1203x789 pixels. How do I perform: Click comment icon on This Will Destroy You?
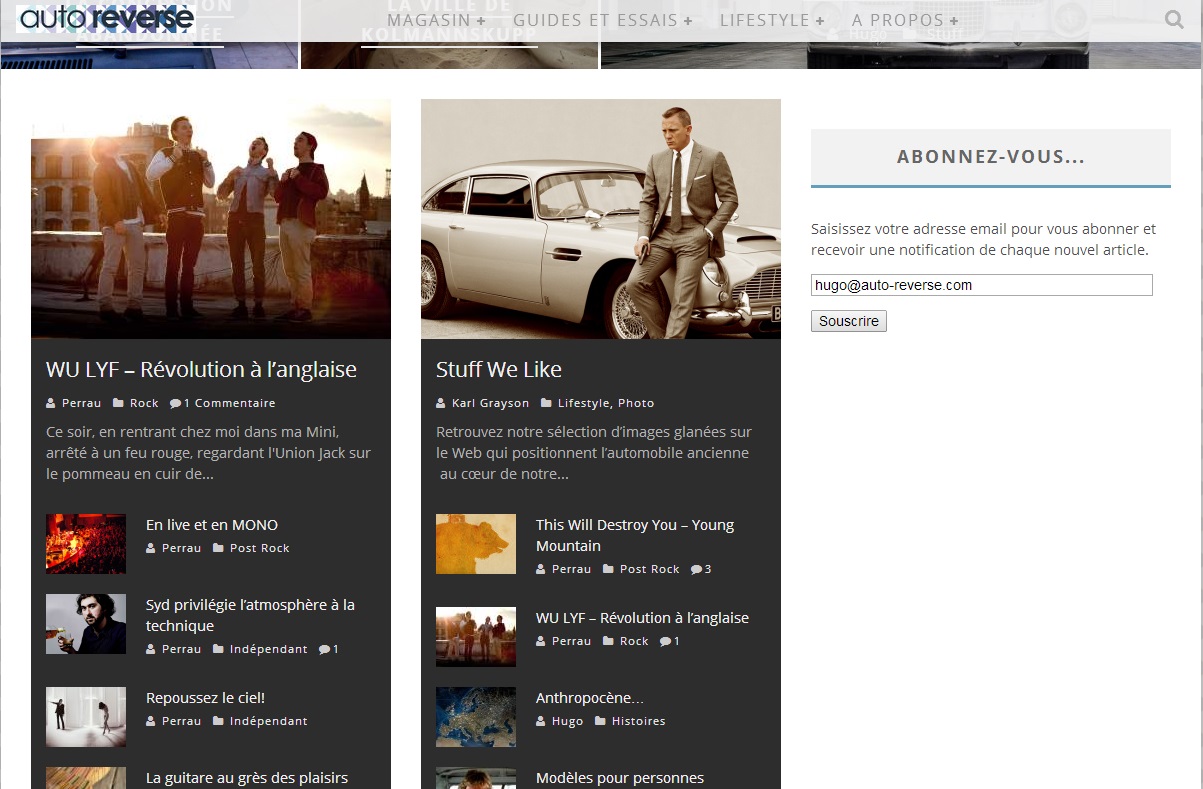coord(696,569)
